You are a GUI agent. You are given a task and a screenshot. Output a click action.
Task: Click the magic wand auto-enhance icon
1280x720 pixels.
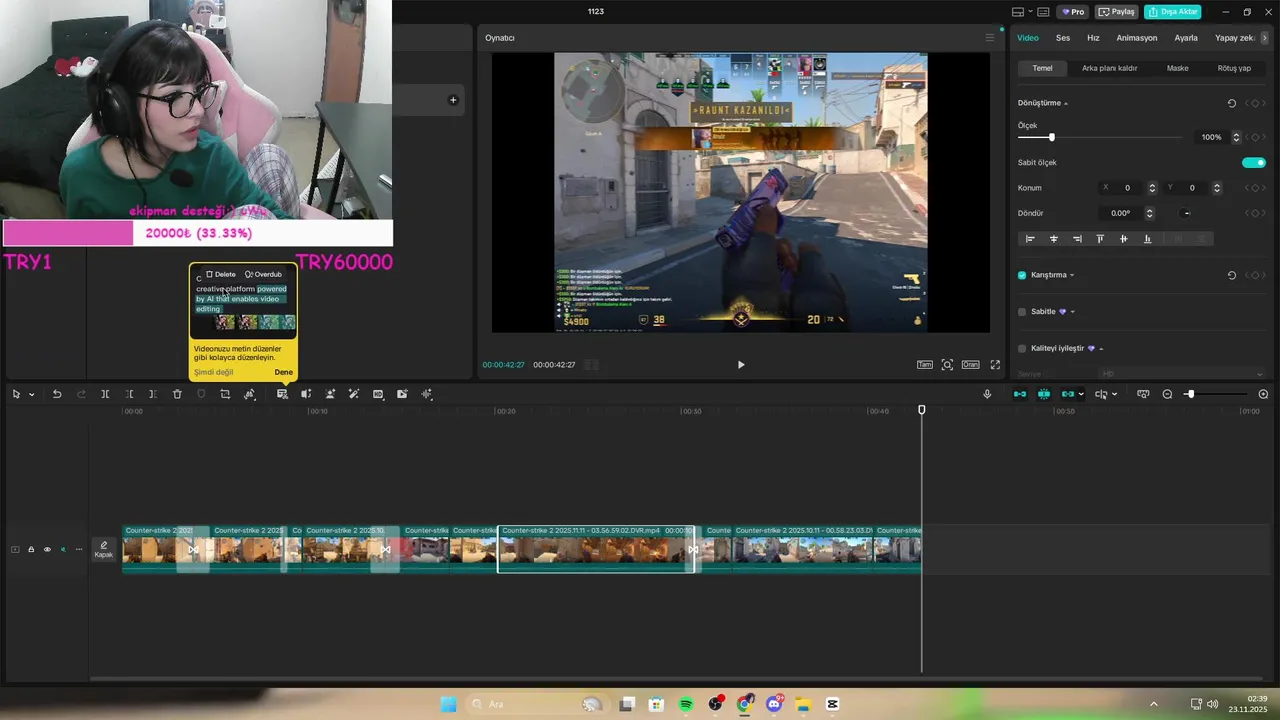point(354,394)
